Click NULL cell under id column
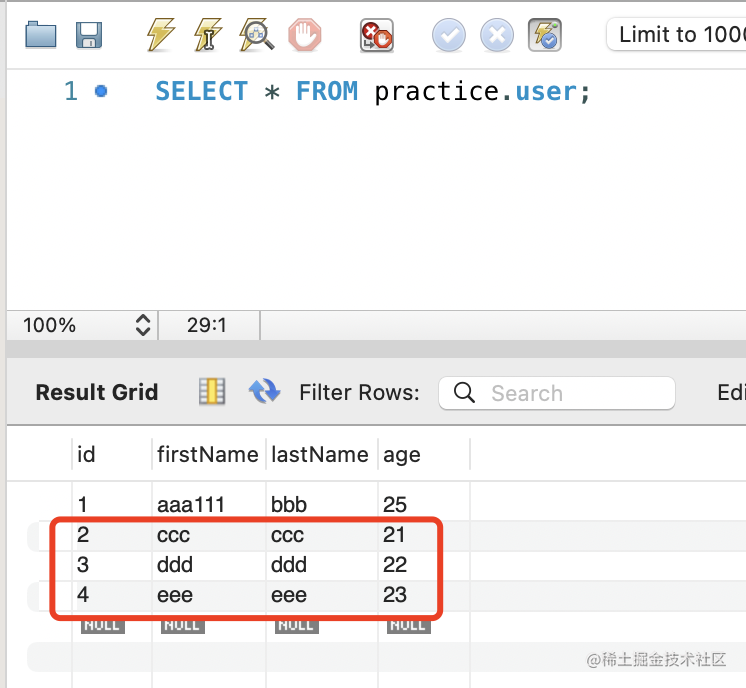The image size is (746, 688). tap(102, 625)
